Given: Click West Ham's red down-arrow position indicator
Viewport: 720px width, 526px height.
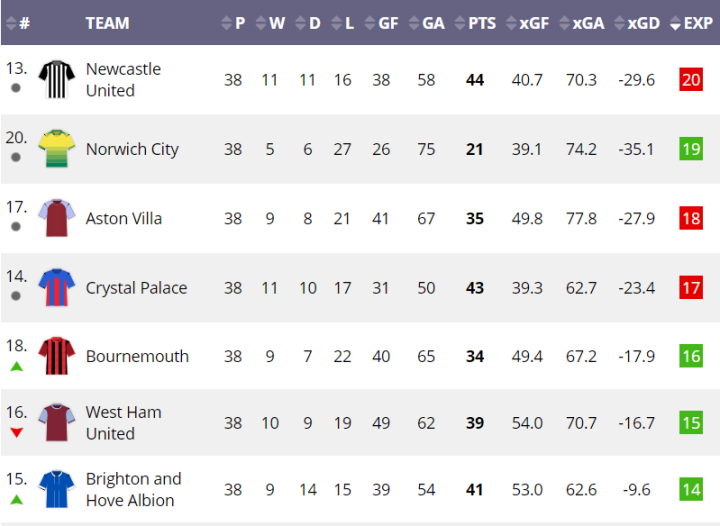Looking at the screenshot, I should click(x=16, y=433).
